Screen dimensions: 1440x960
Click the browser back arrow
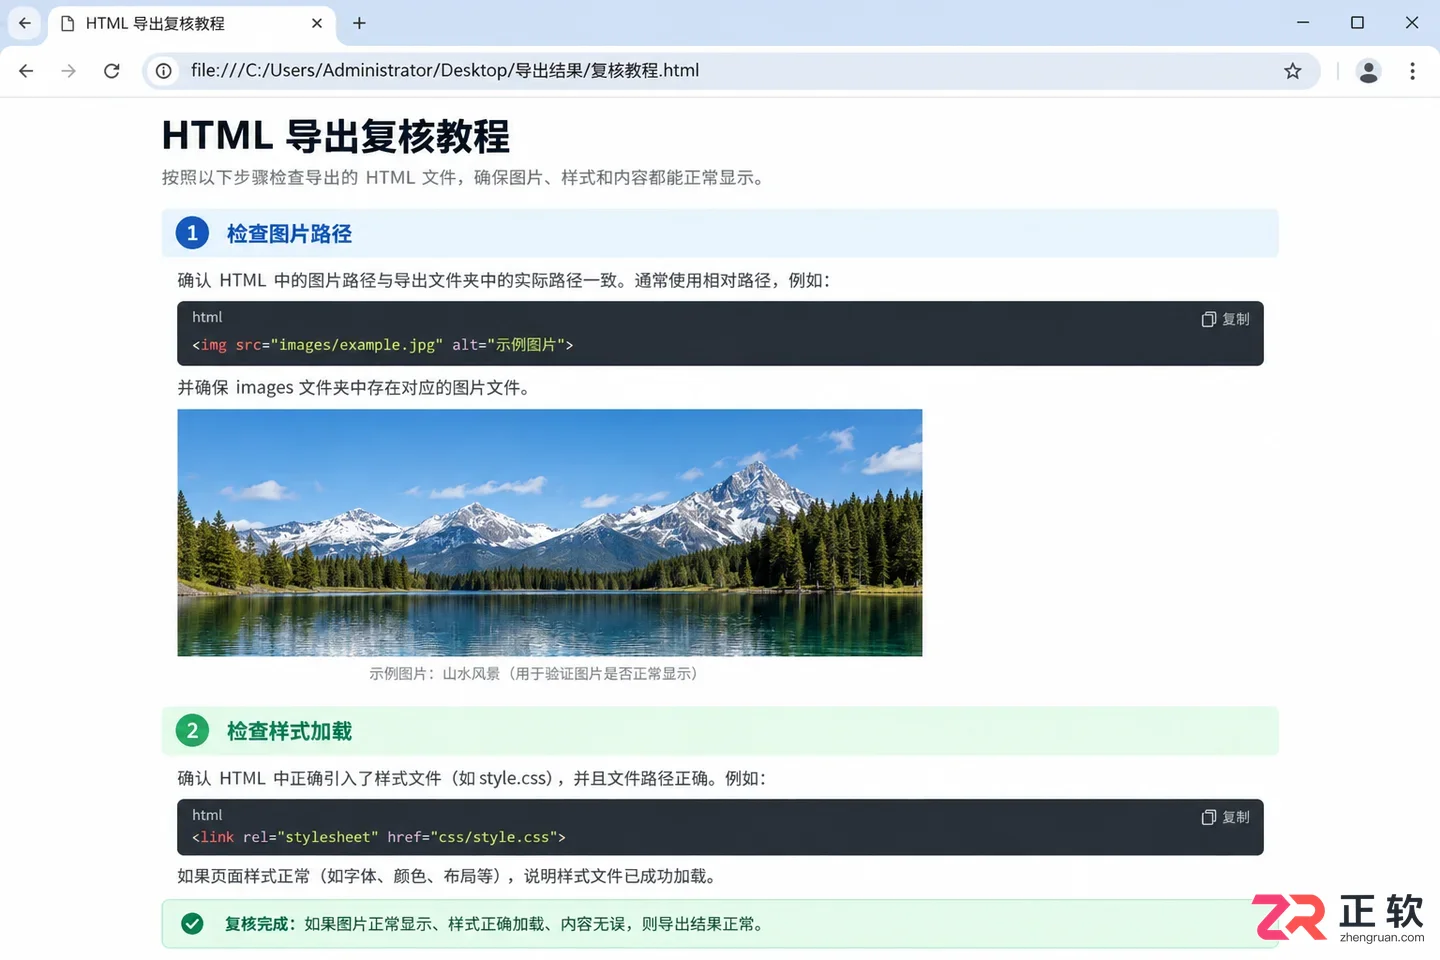(x=26, y=71)
